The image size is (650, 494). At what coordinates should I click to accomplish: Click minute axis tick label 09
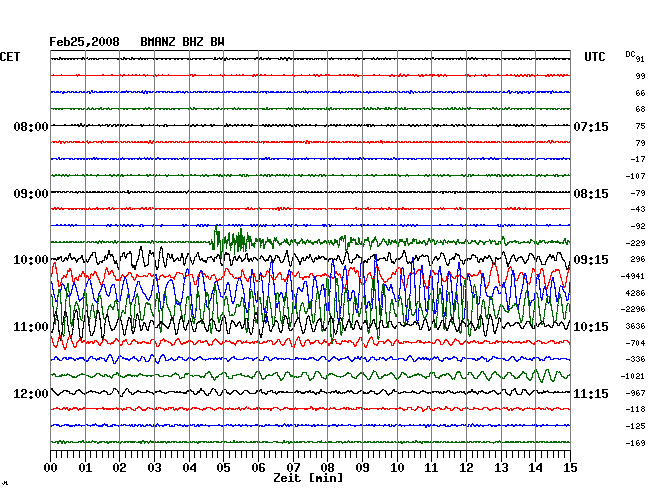[x=362, y=467]
